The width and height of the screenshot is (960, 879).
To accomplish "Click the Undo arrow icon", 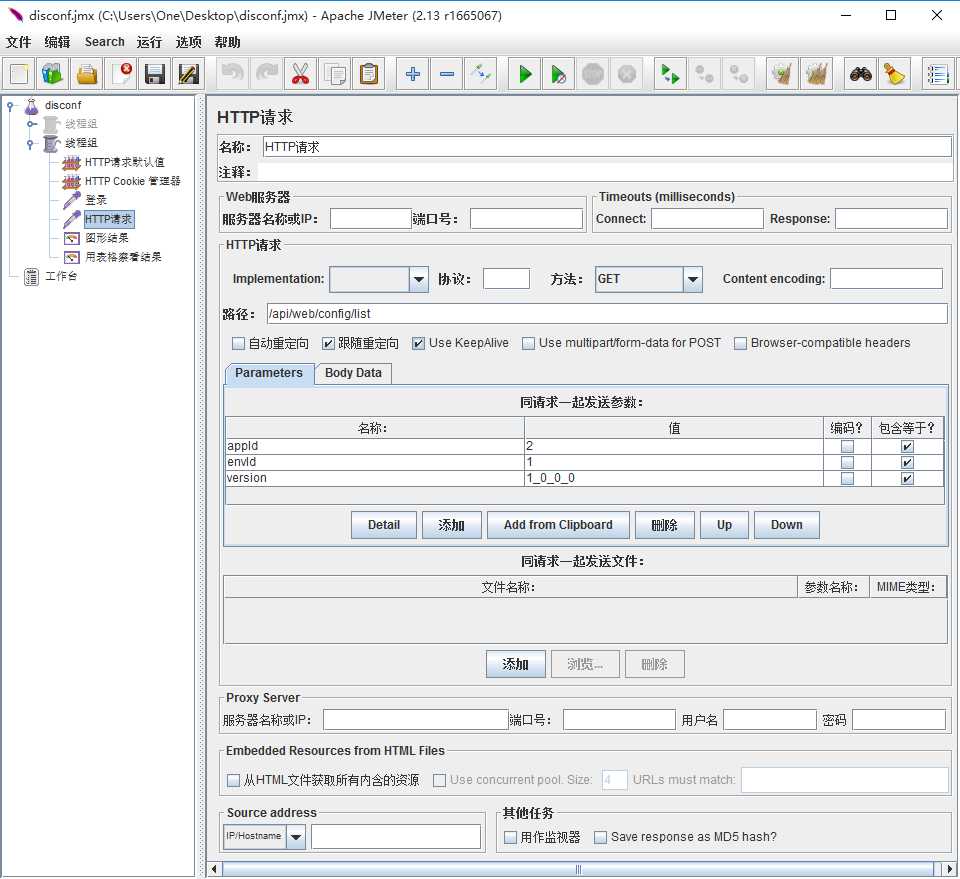I will pos(233,74).
